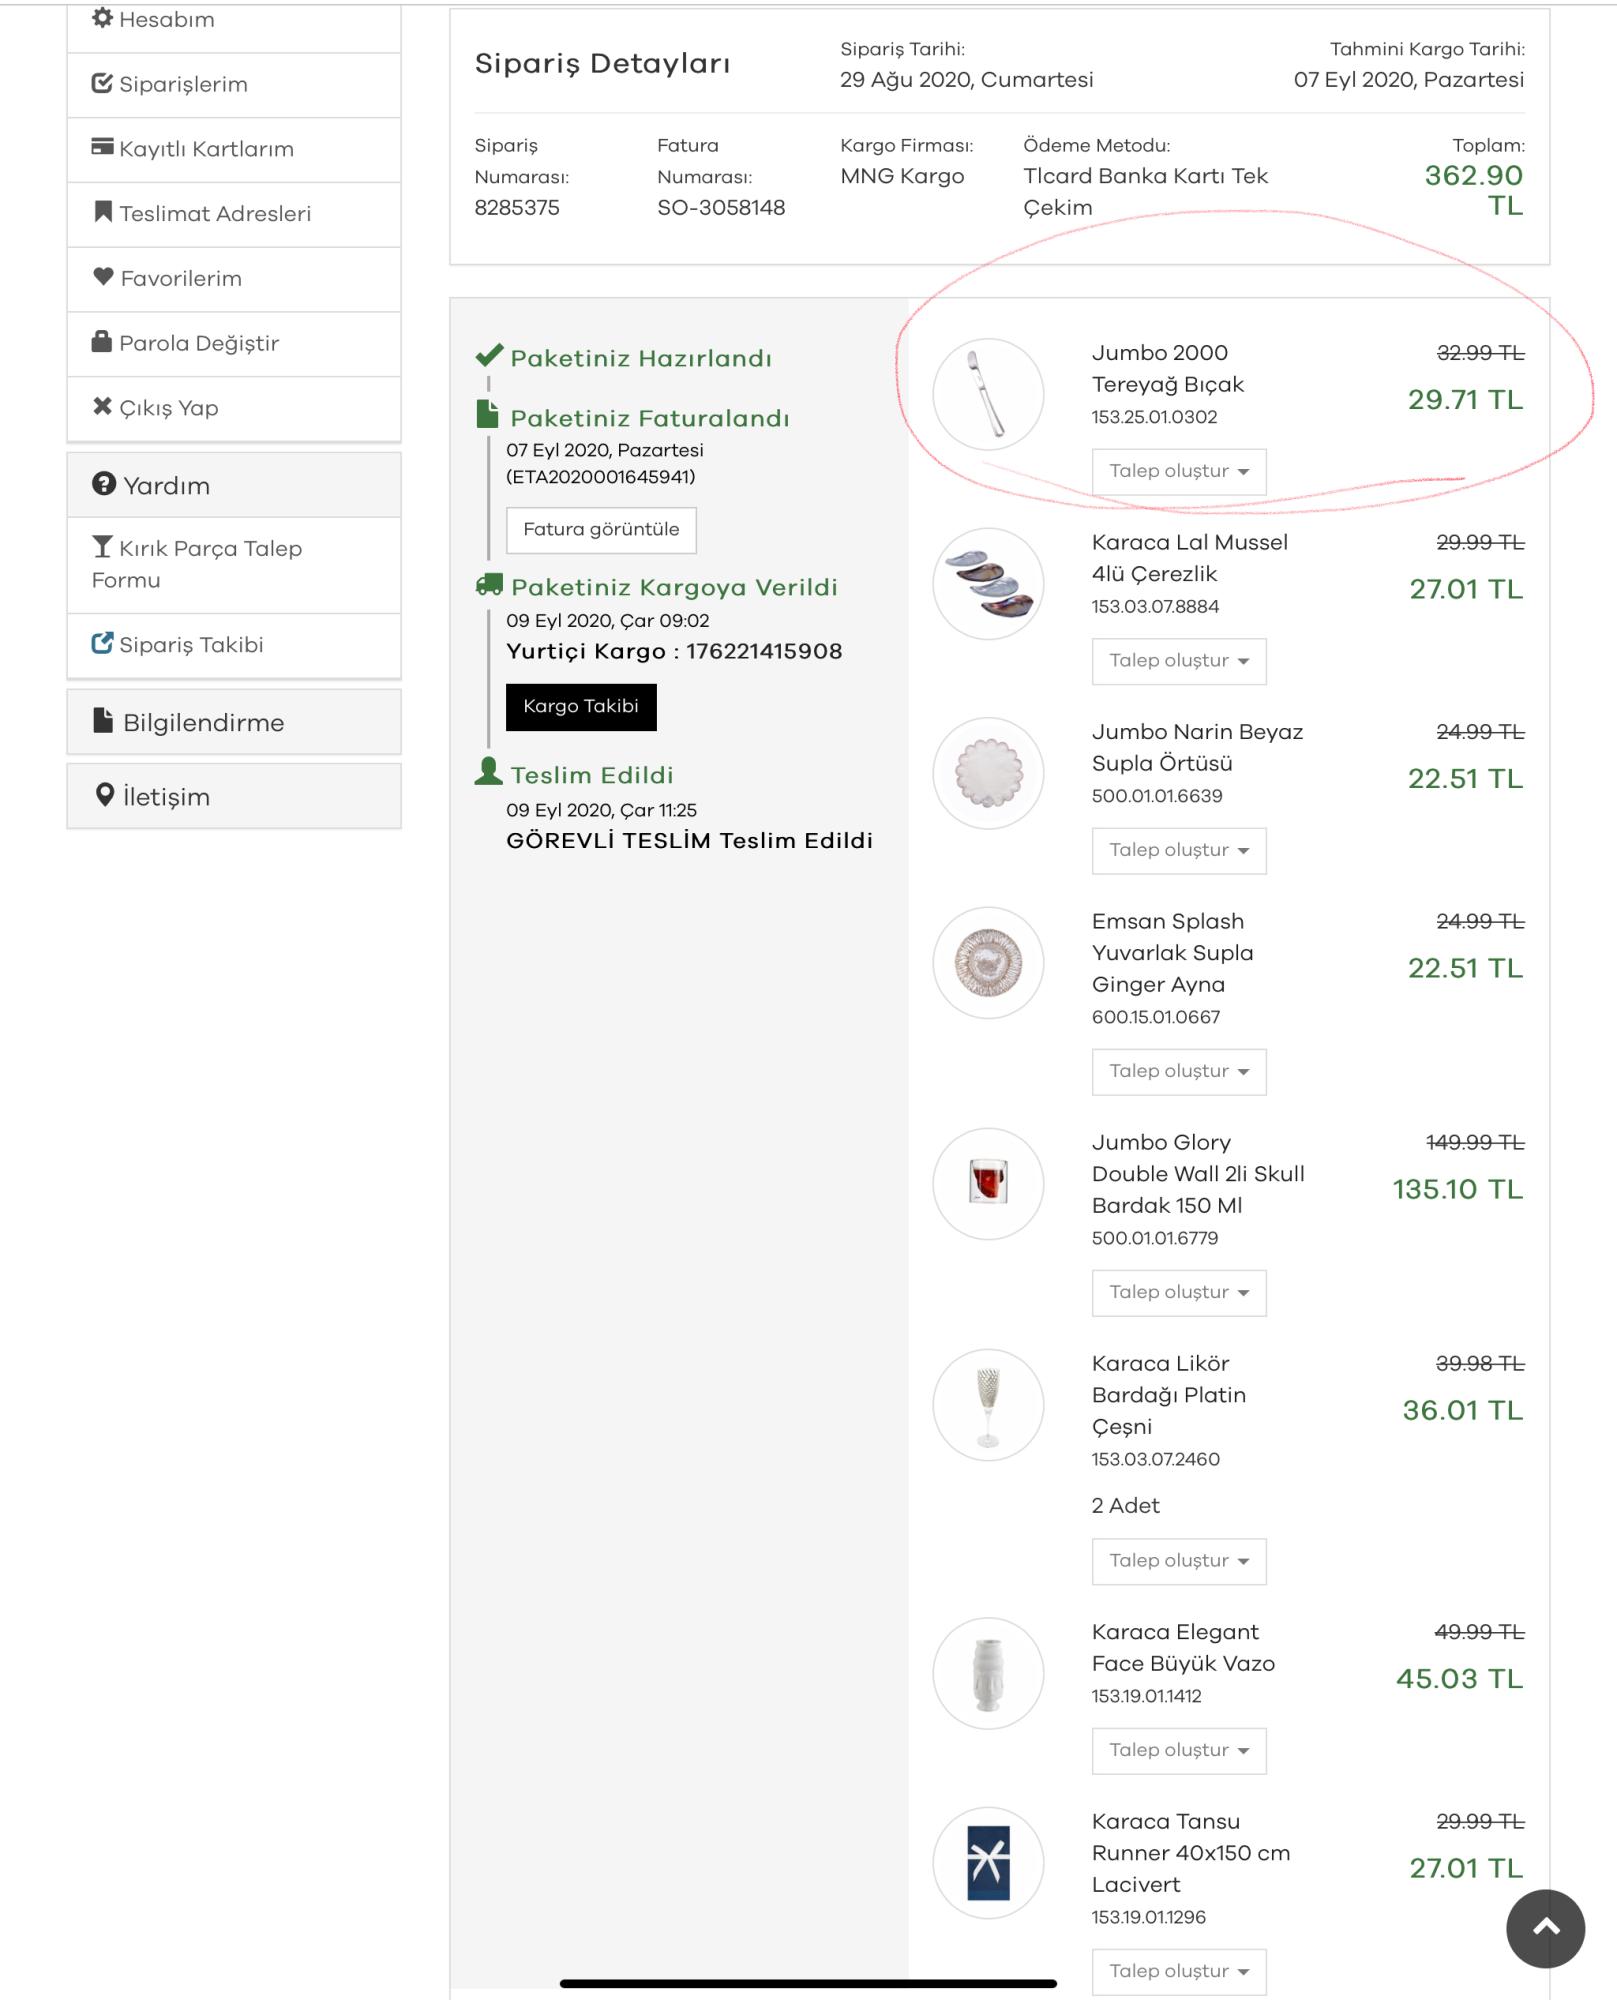Go to Favorilerim menu item

pos(234,279)
